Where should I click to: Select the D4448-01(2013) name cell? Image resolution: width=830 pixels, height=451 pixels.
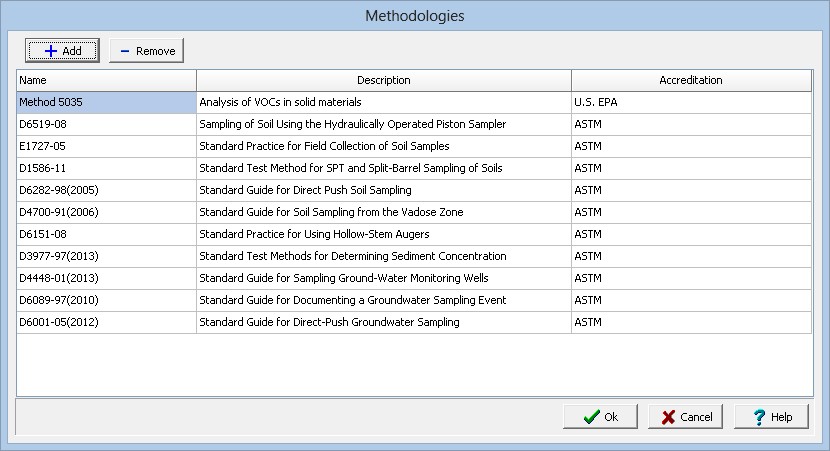click(106, 278)
